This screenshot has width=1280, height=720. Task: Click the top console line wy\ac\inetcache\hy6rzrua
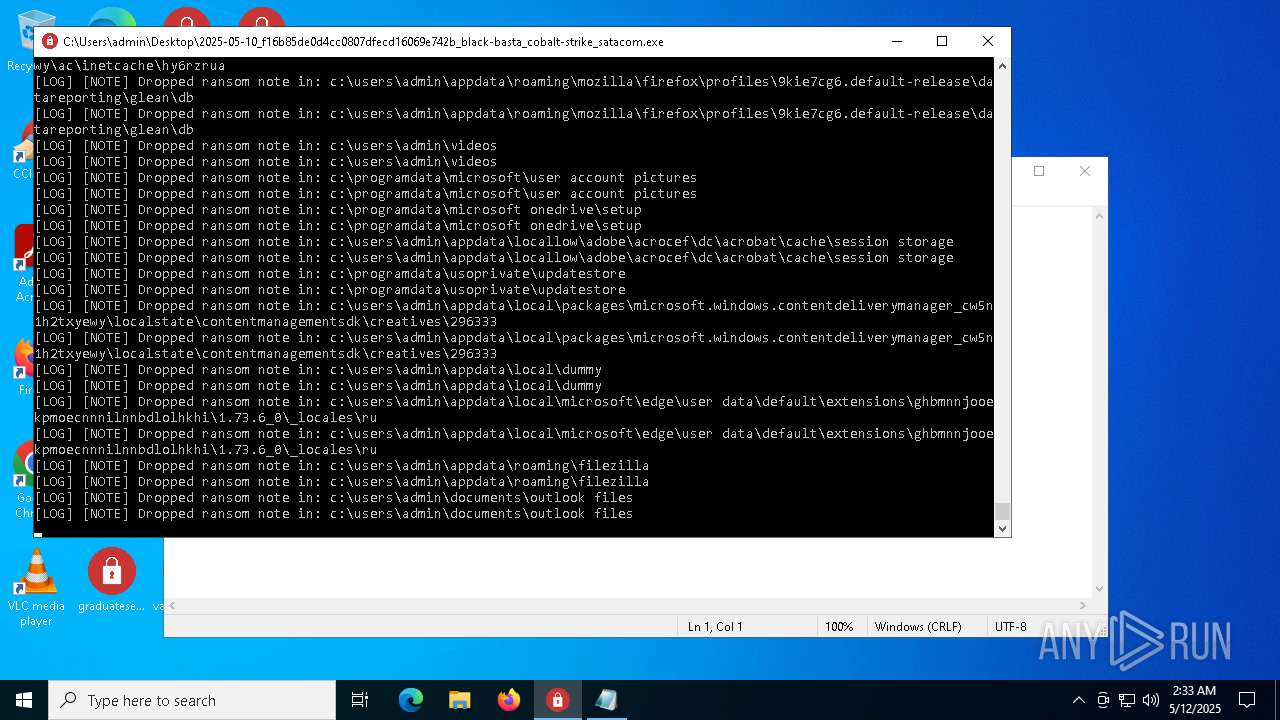click(x=130, y=66)
